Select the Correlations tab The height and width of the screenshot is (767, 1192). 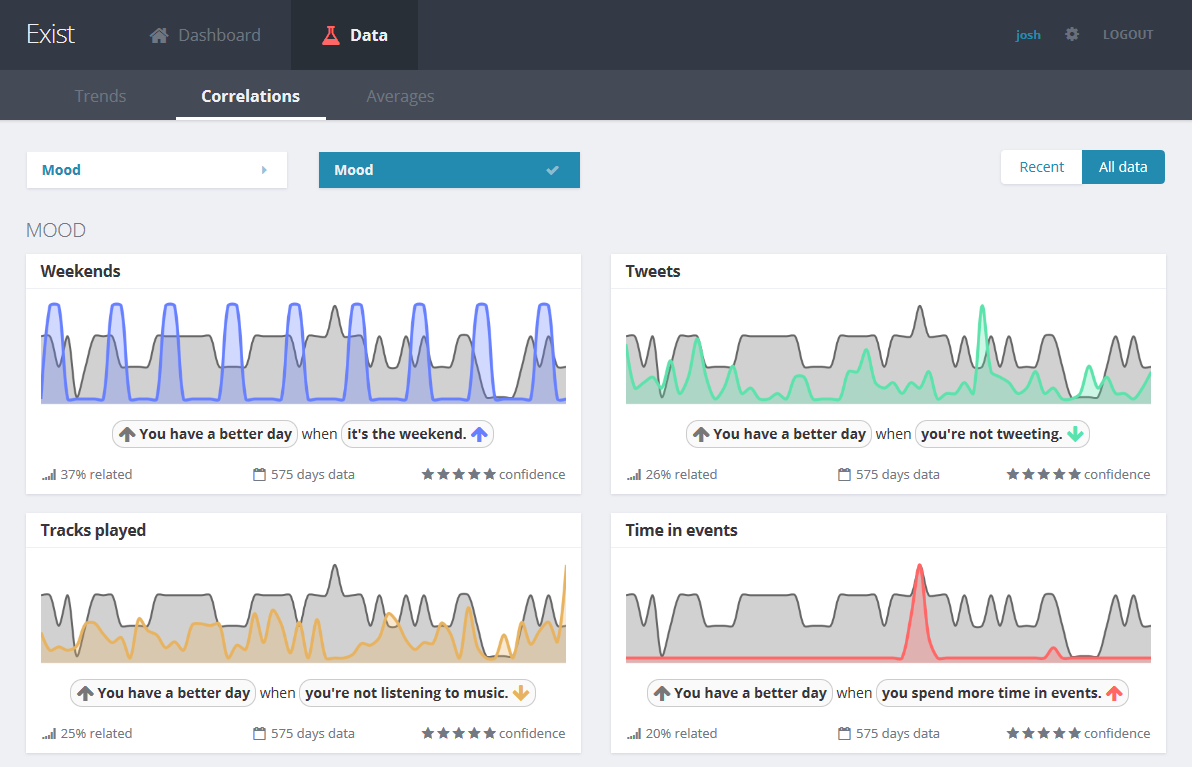click(x=250, y=96)
